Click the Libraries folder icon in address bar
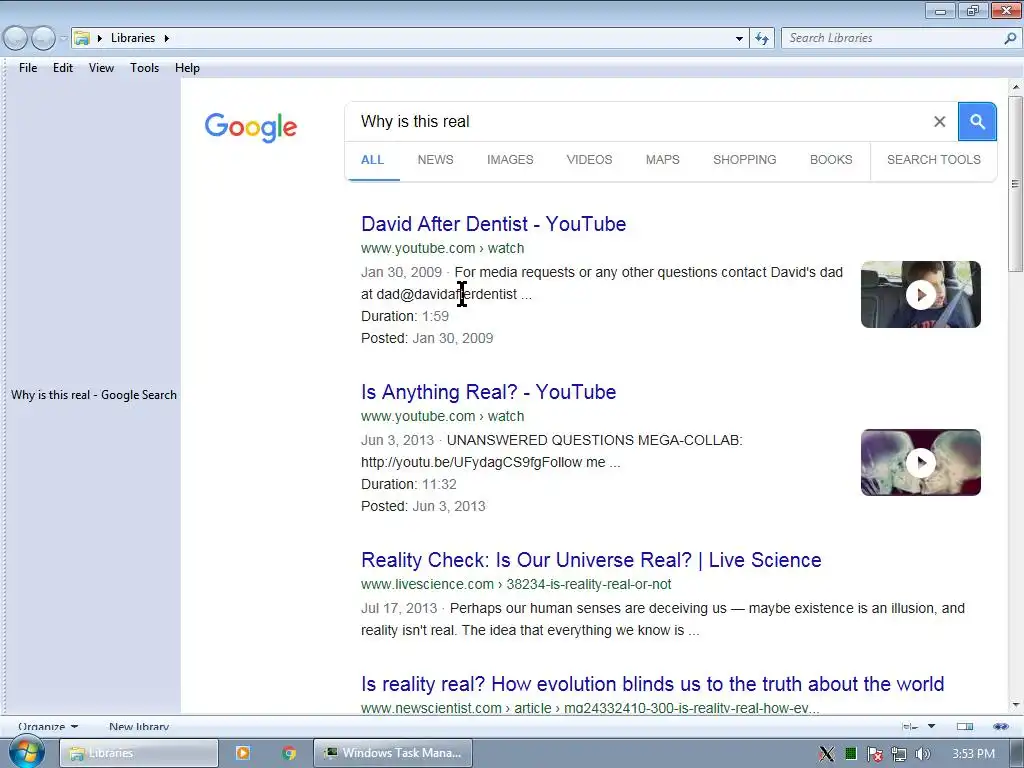Screen dimensions: 1024x768 click(82, 38)
